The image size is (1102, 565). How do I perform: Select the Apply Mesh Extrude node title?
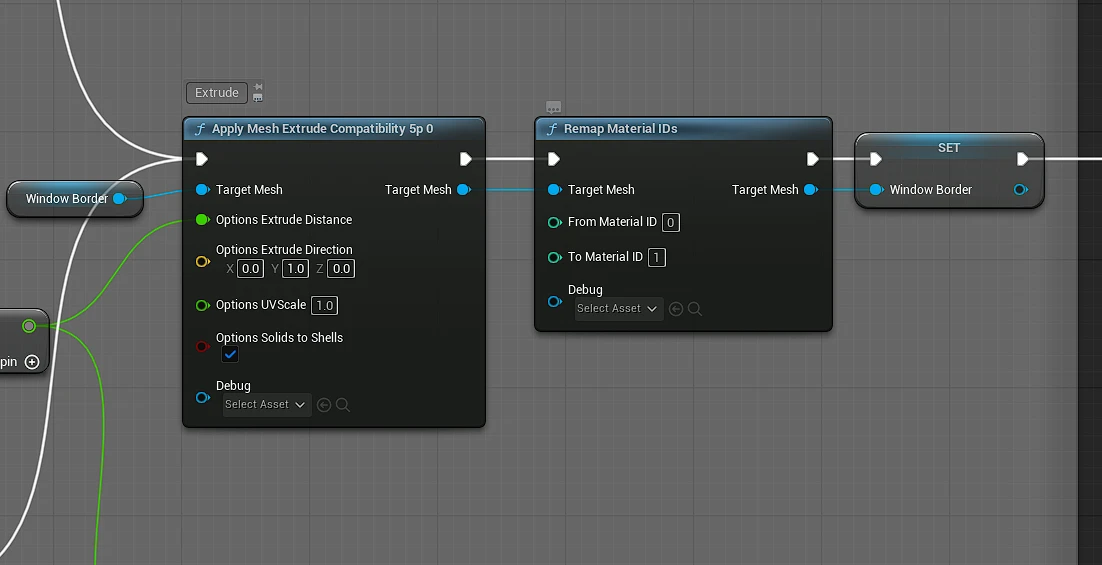coord(323,129)
